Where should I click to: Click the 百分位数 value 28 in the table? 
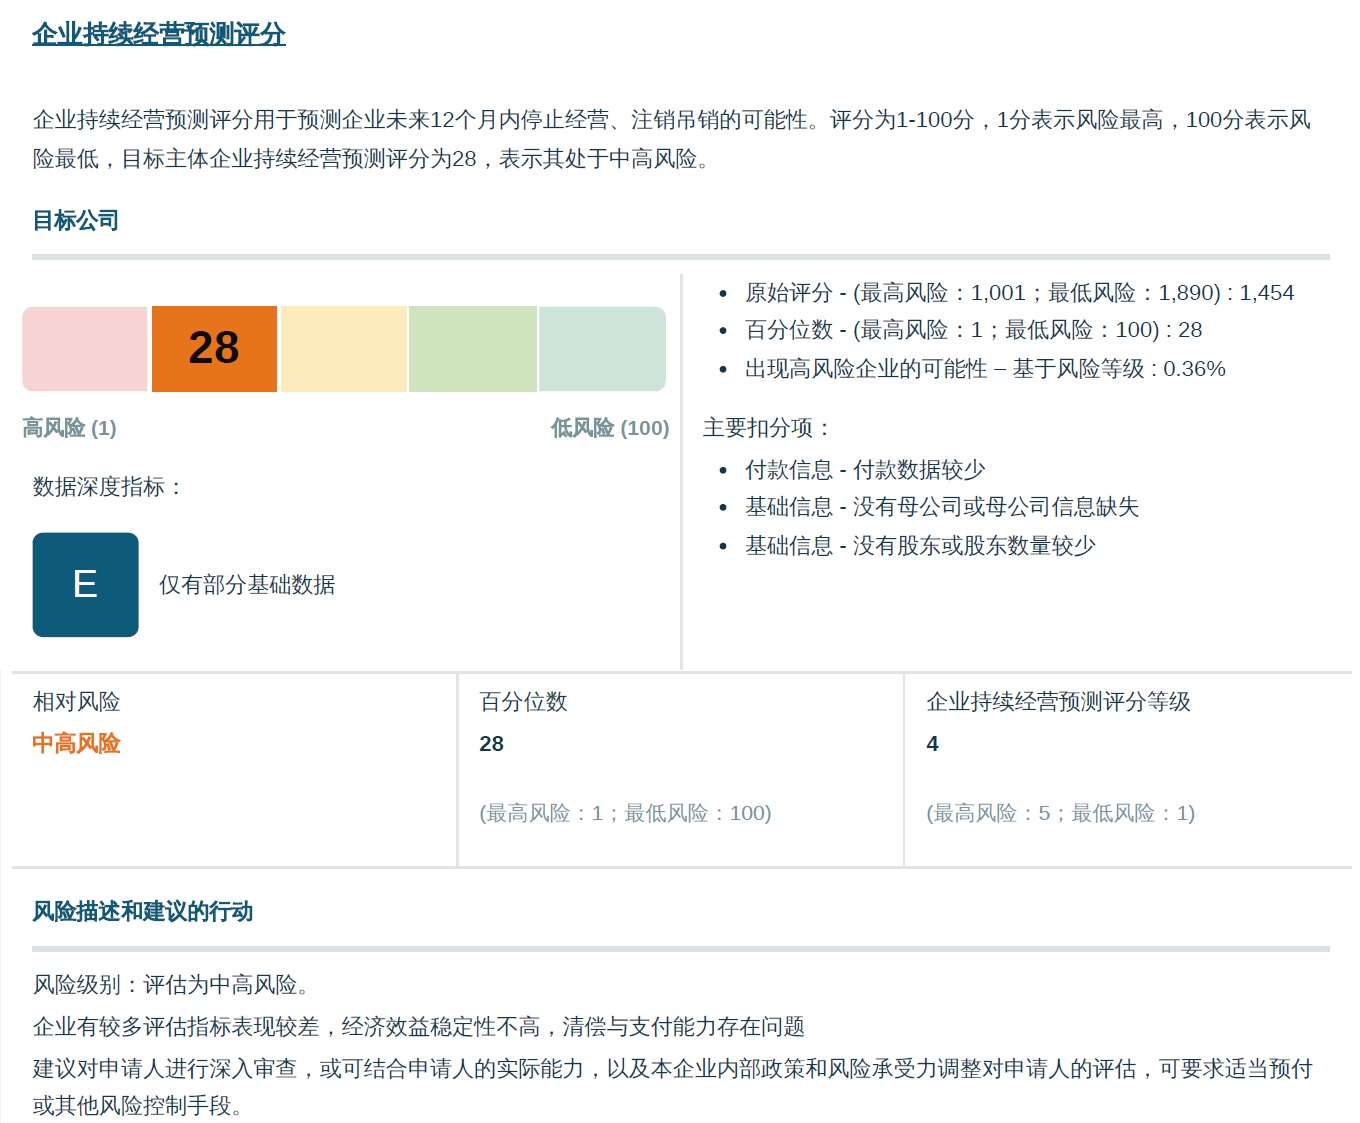(x=491, y=744)
